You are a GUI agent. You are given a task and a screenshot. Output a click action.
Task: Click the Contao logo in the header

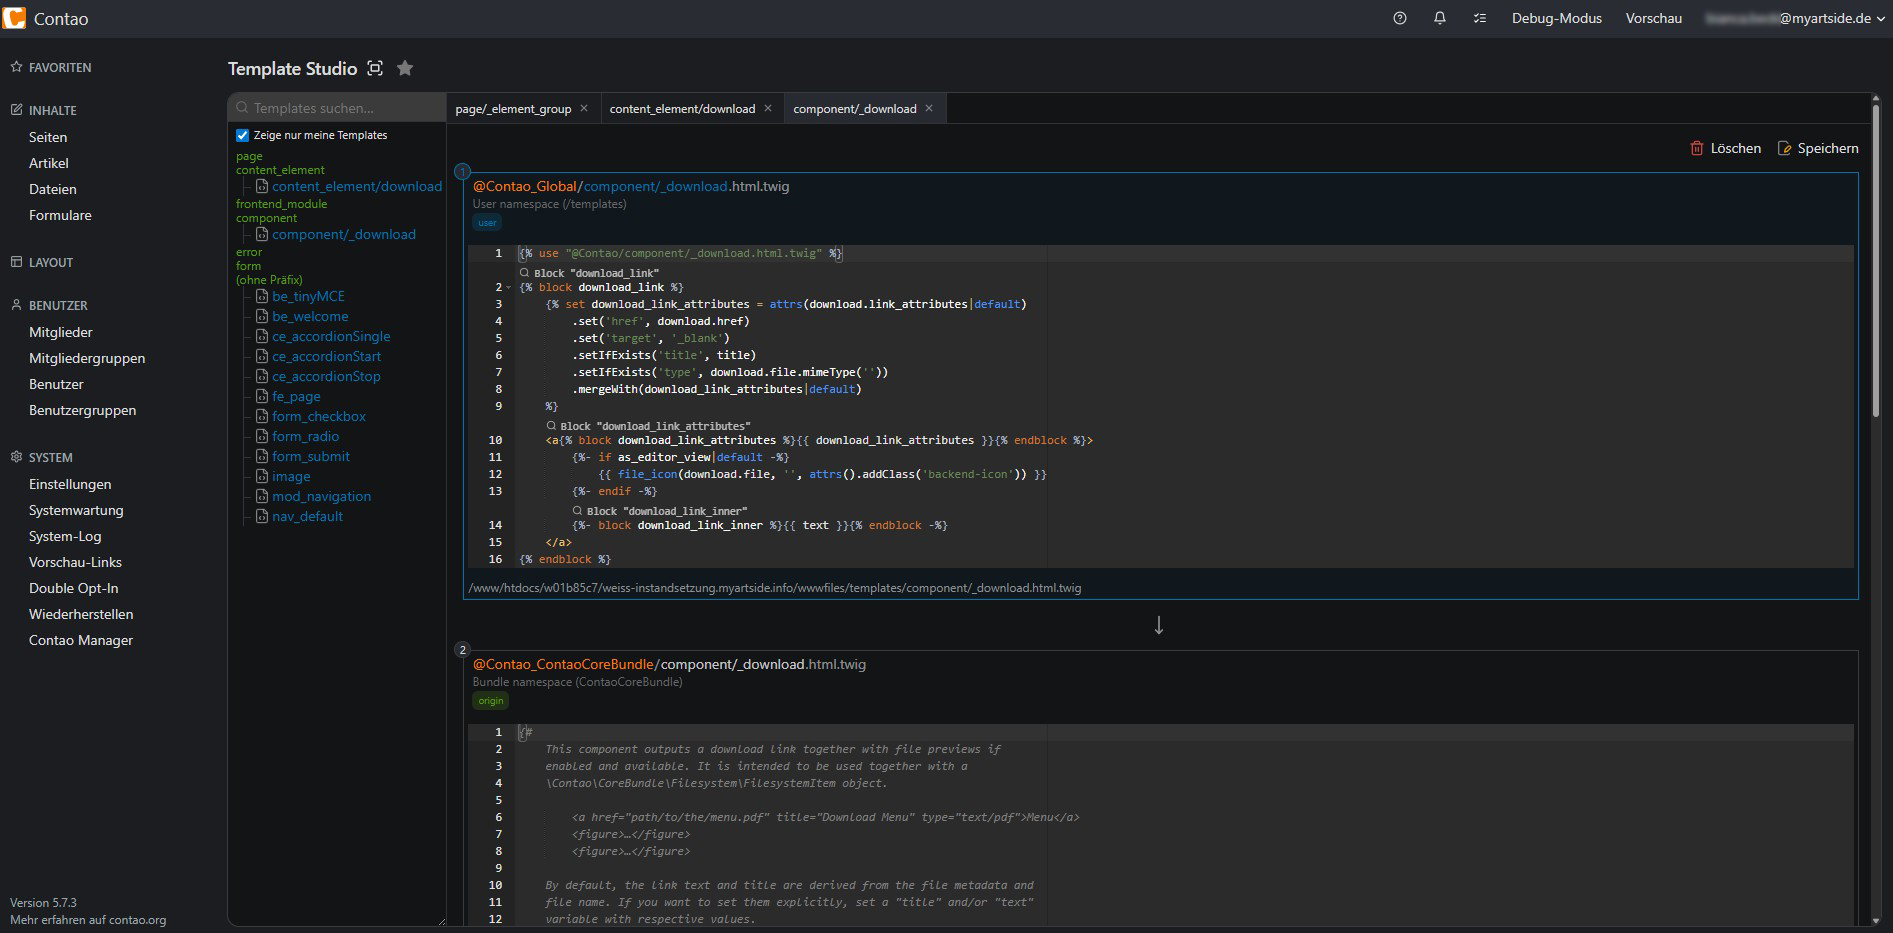15,18
